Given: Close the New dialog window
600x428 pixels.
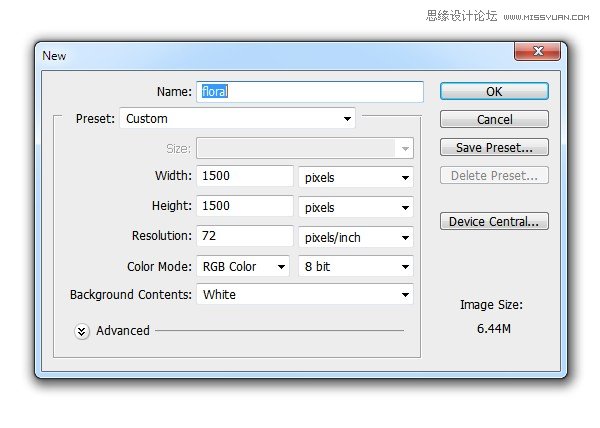Looking at the screenshot, I should (x=535, y=52).
